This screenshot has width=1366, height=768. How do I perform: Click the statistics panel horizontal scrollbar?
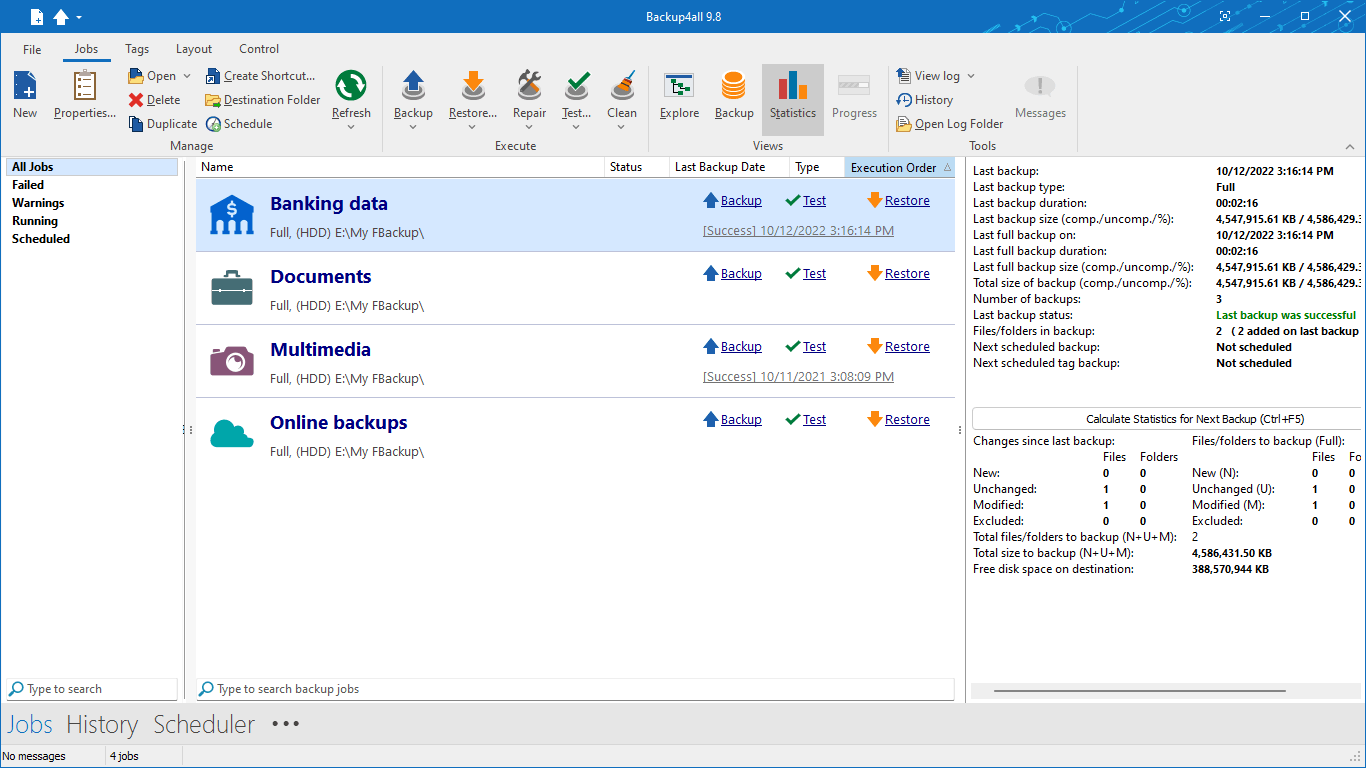coord(1140,691)
